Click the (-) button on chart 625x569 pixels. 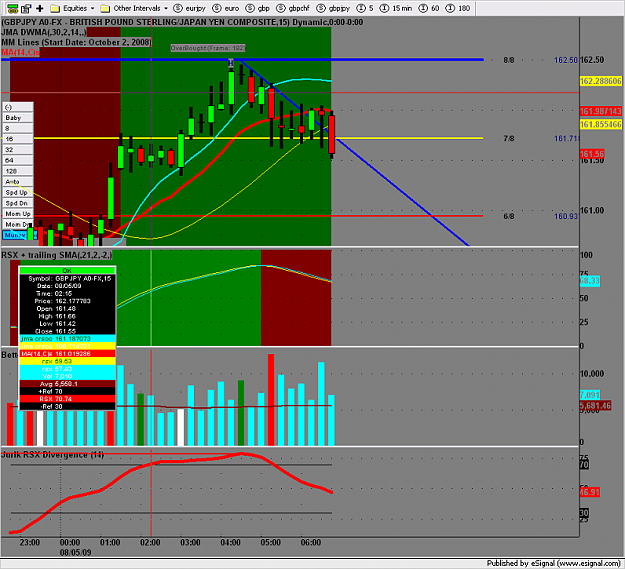click(x=18, y=107)
